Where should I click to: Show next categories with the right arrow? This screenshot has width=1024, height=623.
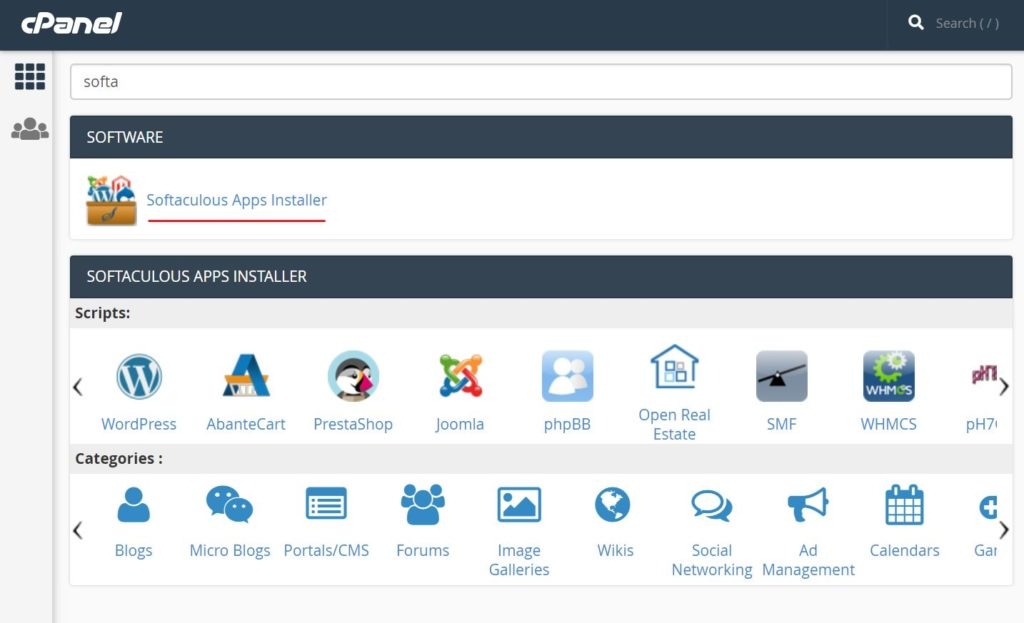click(1004, 530)
